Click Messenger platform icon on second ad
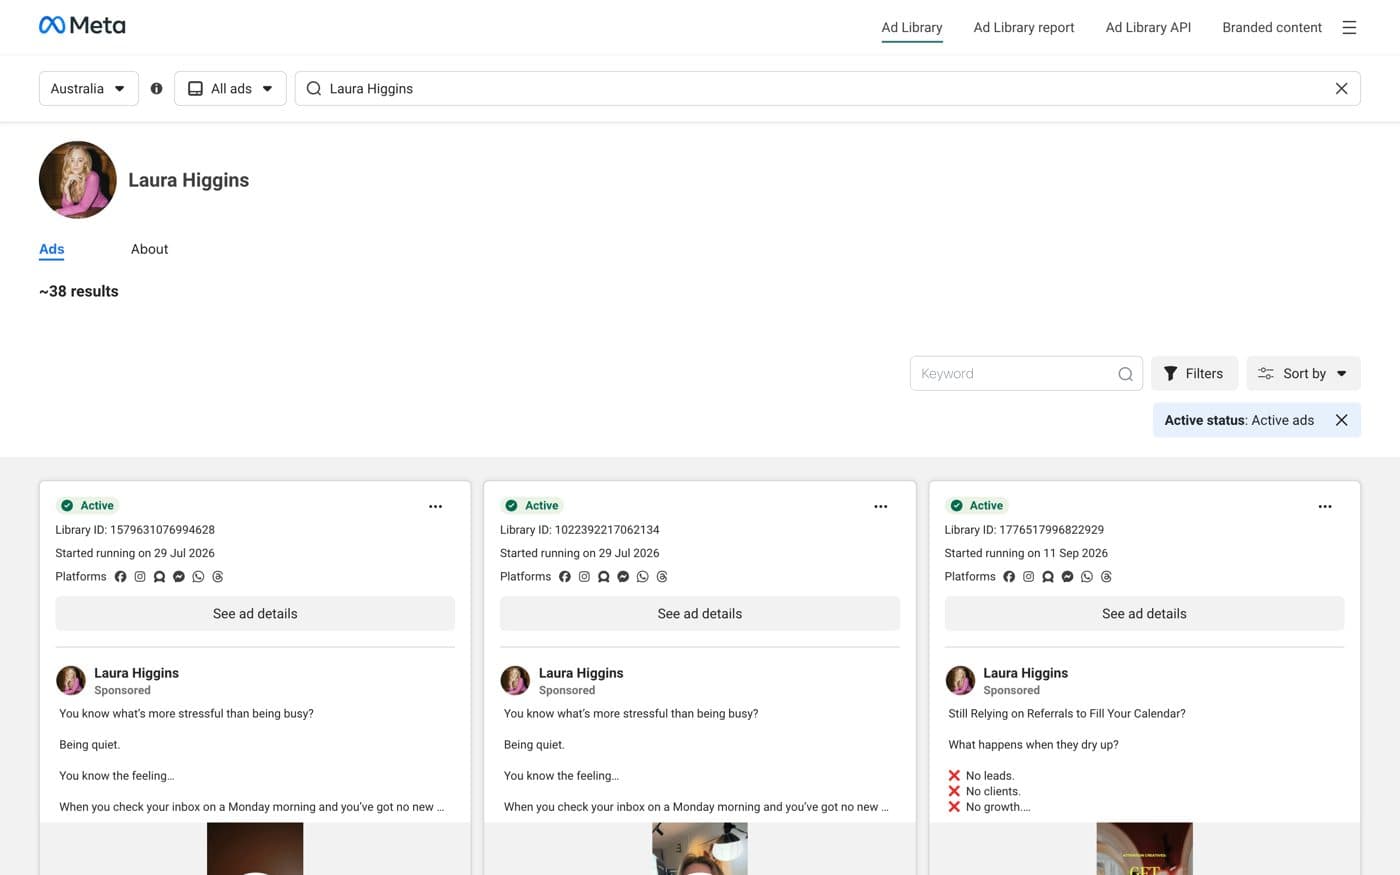1400x875 pixels. [623, 577]
